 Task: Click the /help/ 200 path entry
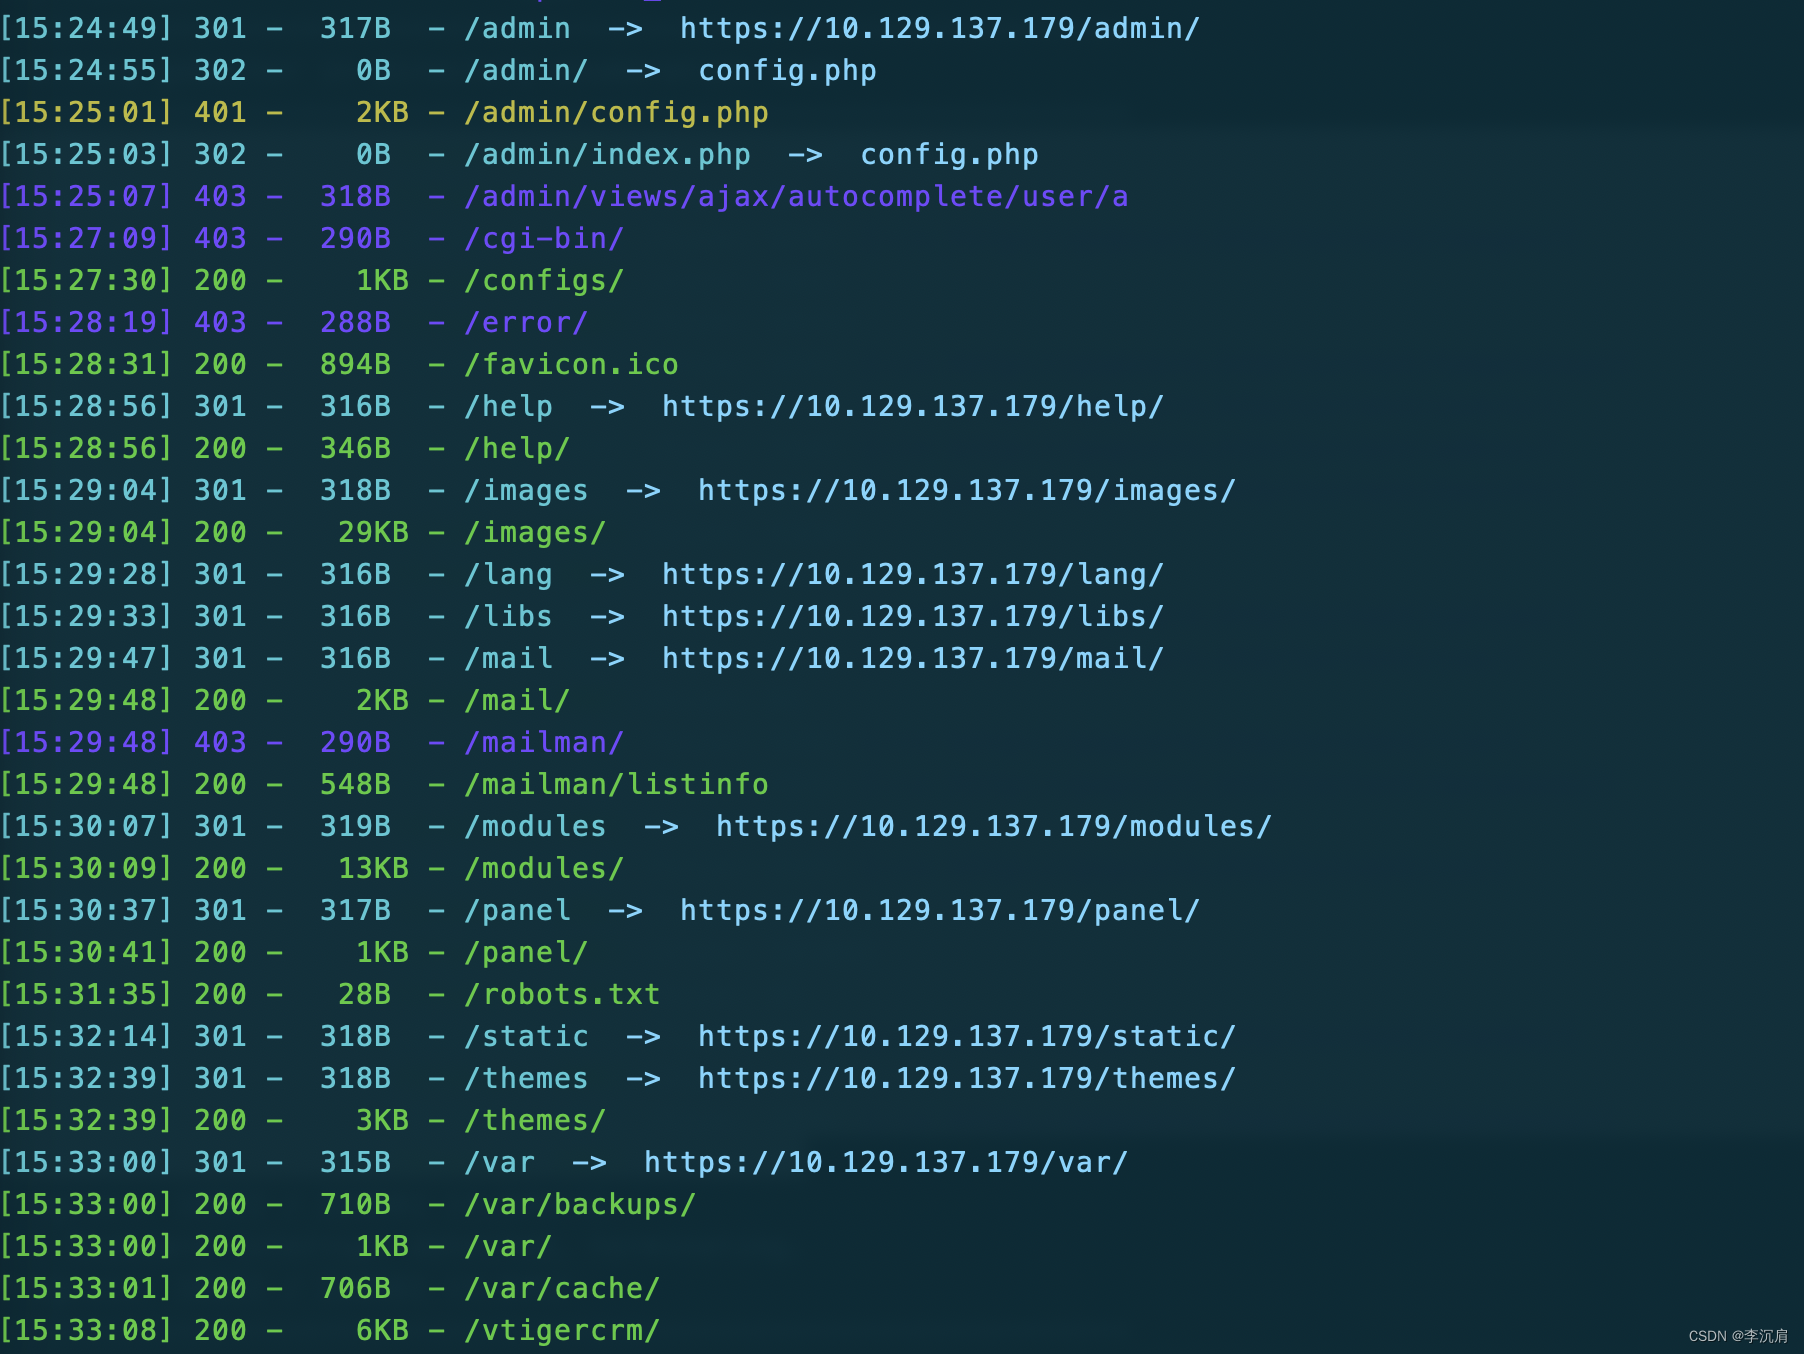[517, 448]
